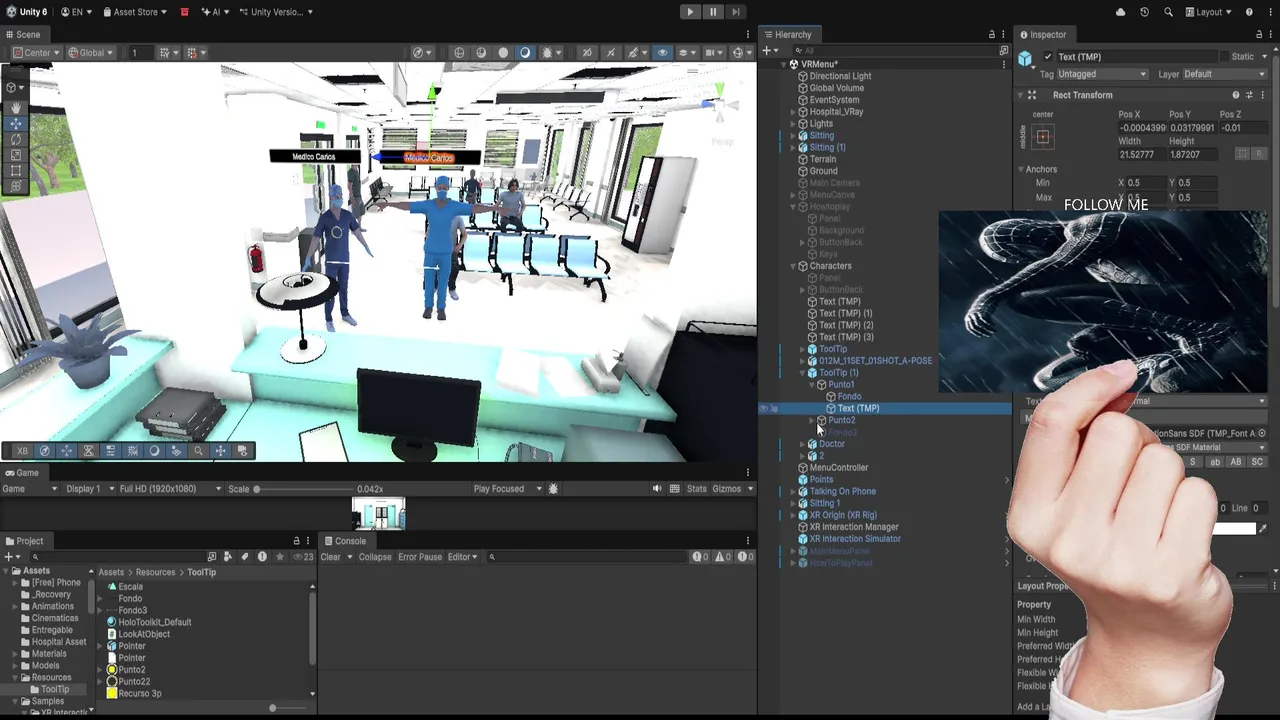This screenshot has height=720, width=1280.
Task: Start Play mode with the Play button
Action: coord(689,12)
